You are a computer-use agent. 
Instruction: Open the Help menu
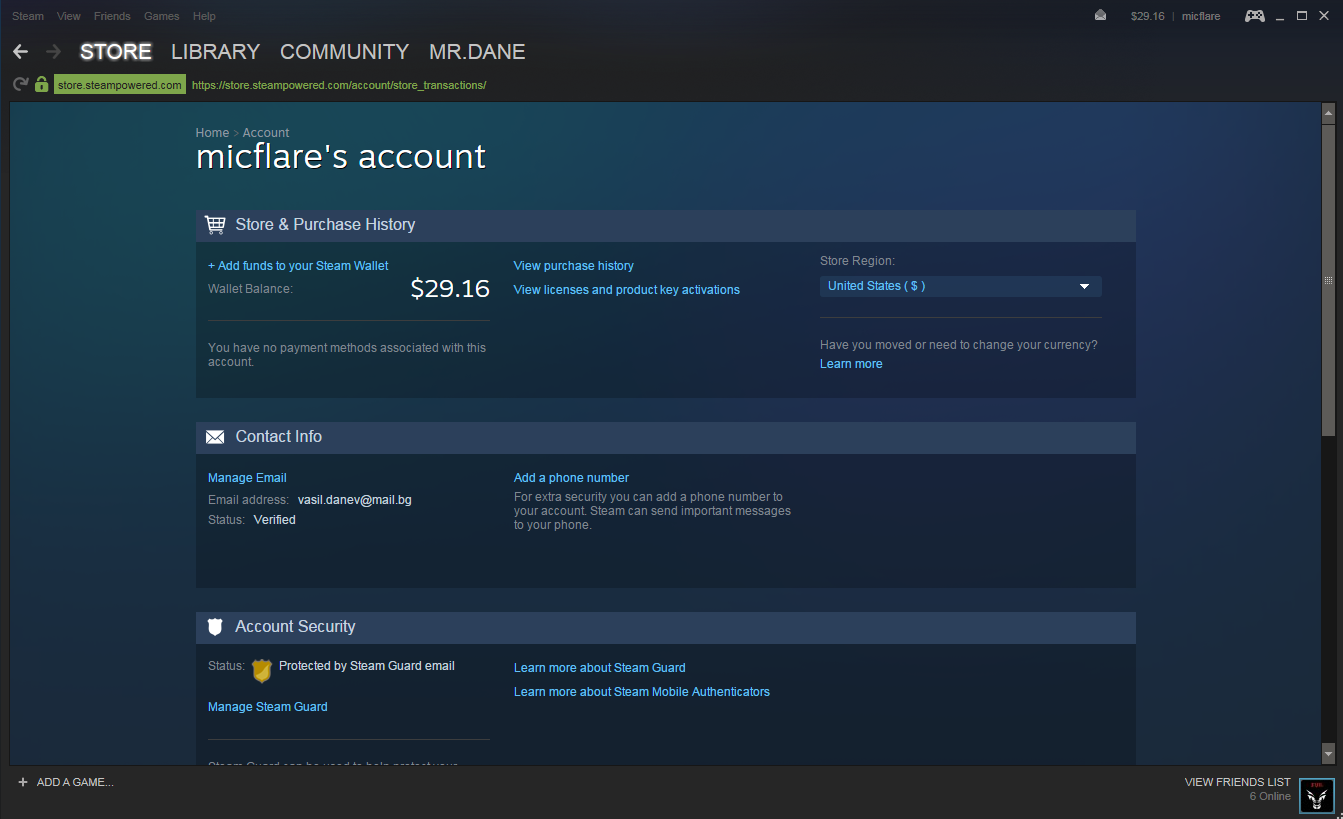(x=204, y=16)
